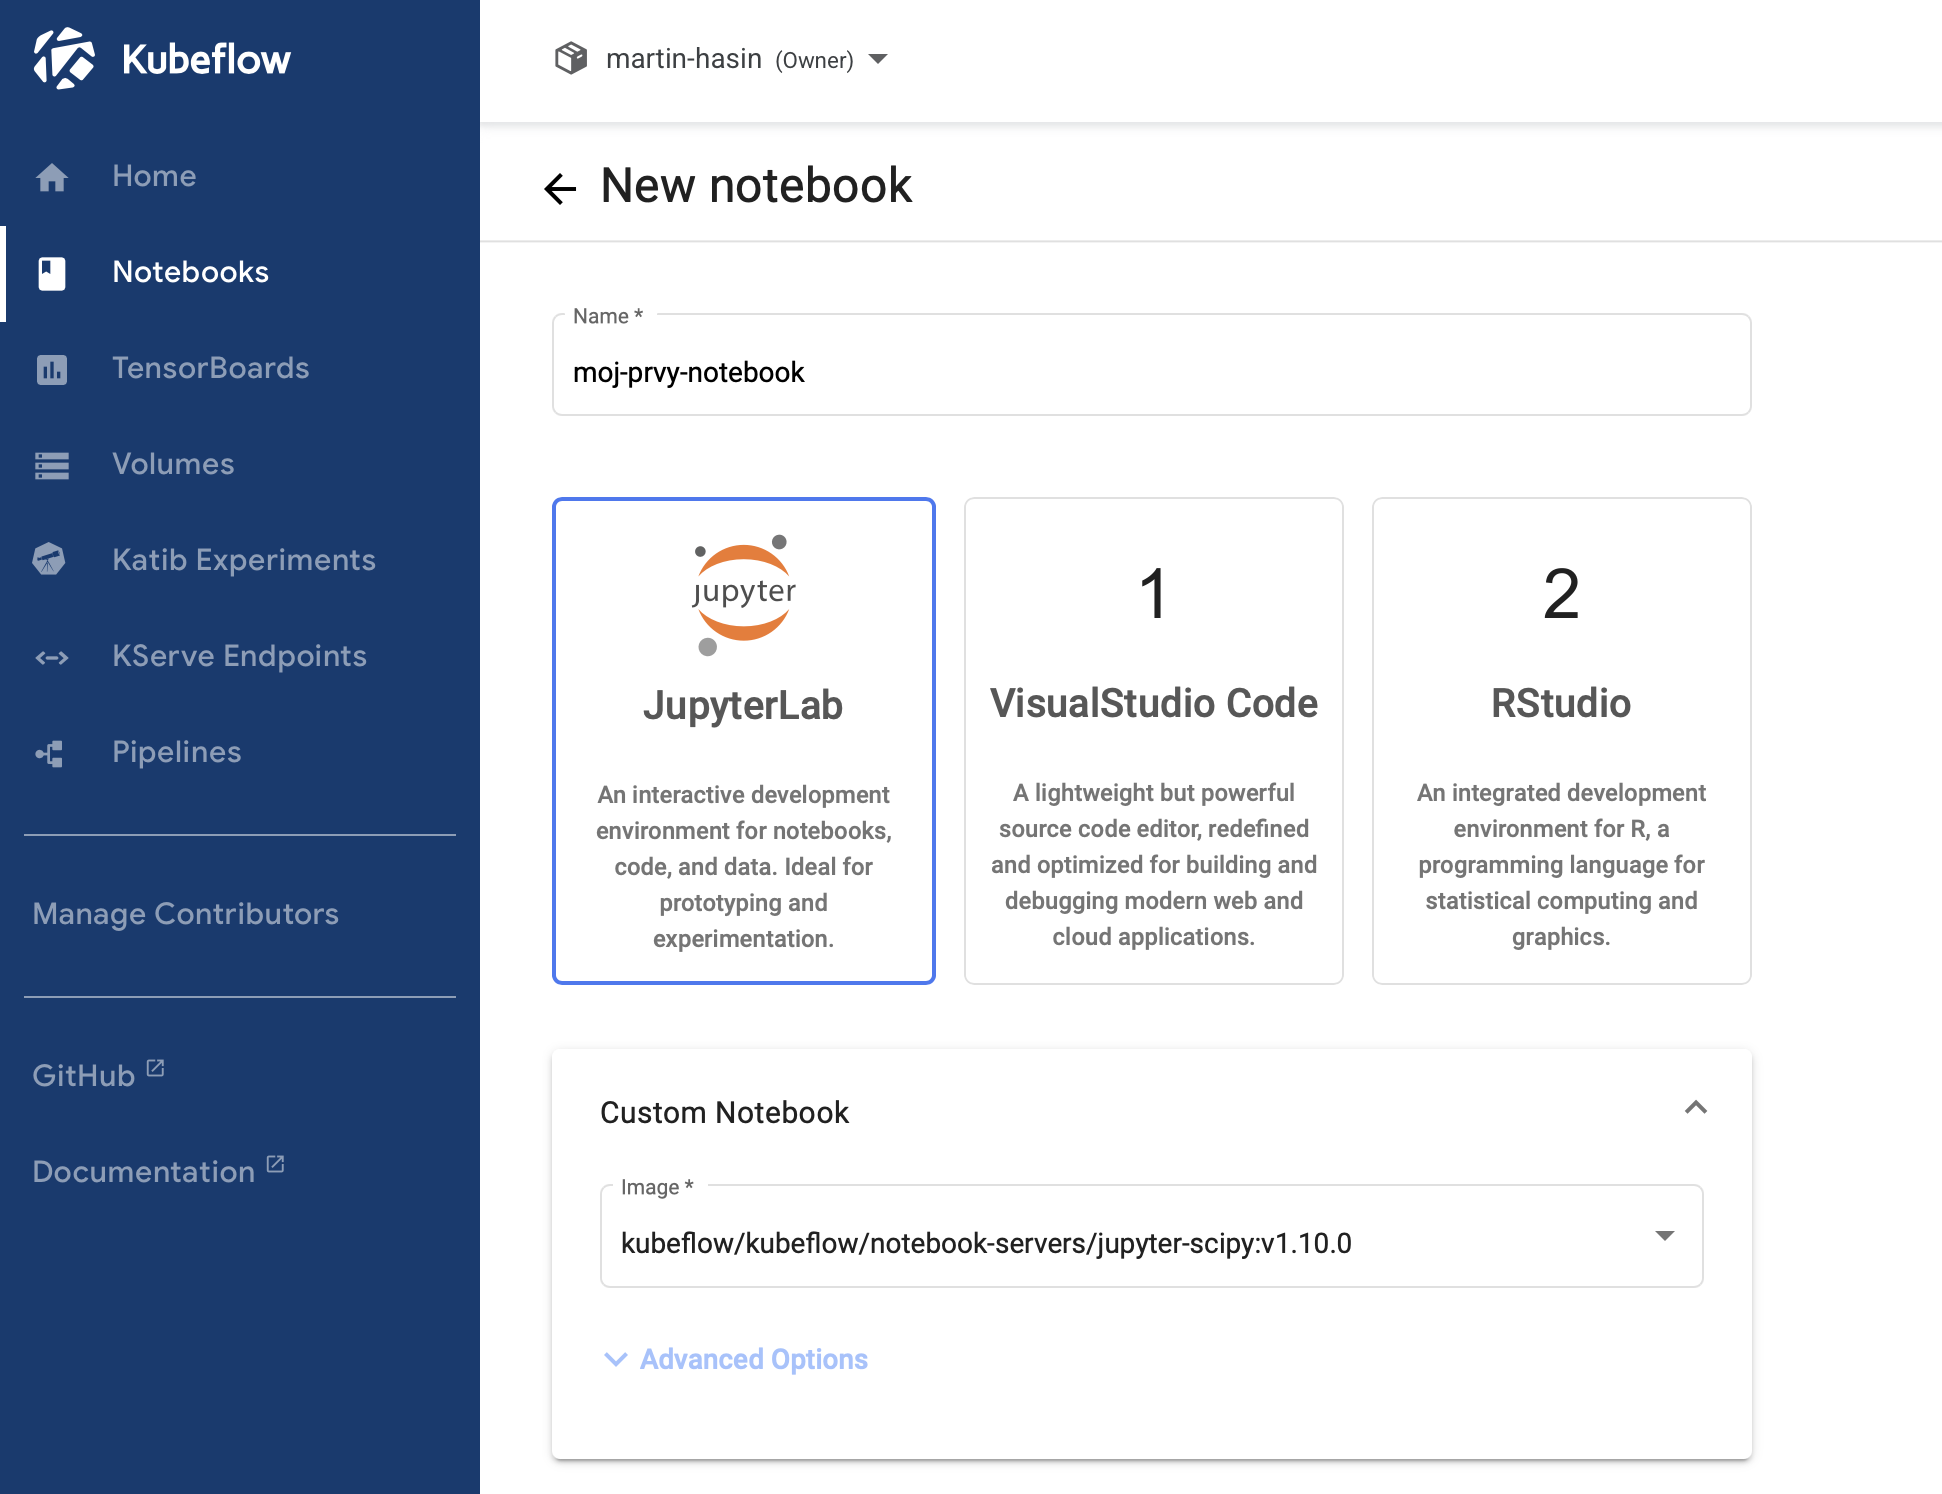Select the RStudio server type card
Image resolution: width=1942 pixels, height=1494 pixels.
pos(1560,740)
